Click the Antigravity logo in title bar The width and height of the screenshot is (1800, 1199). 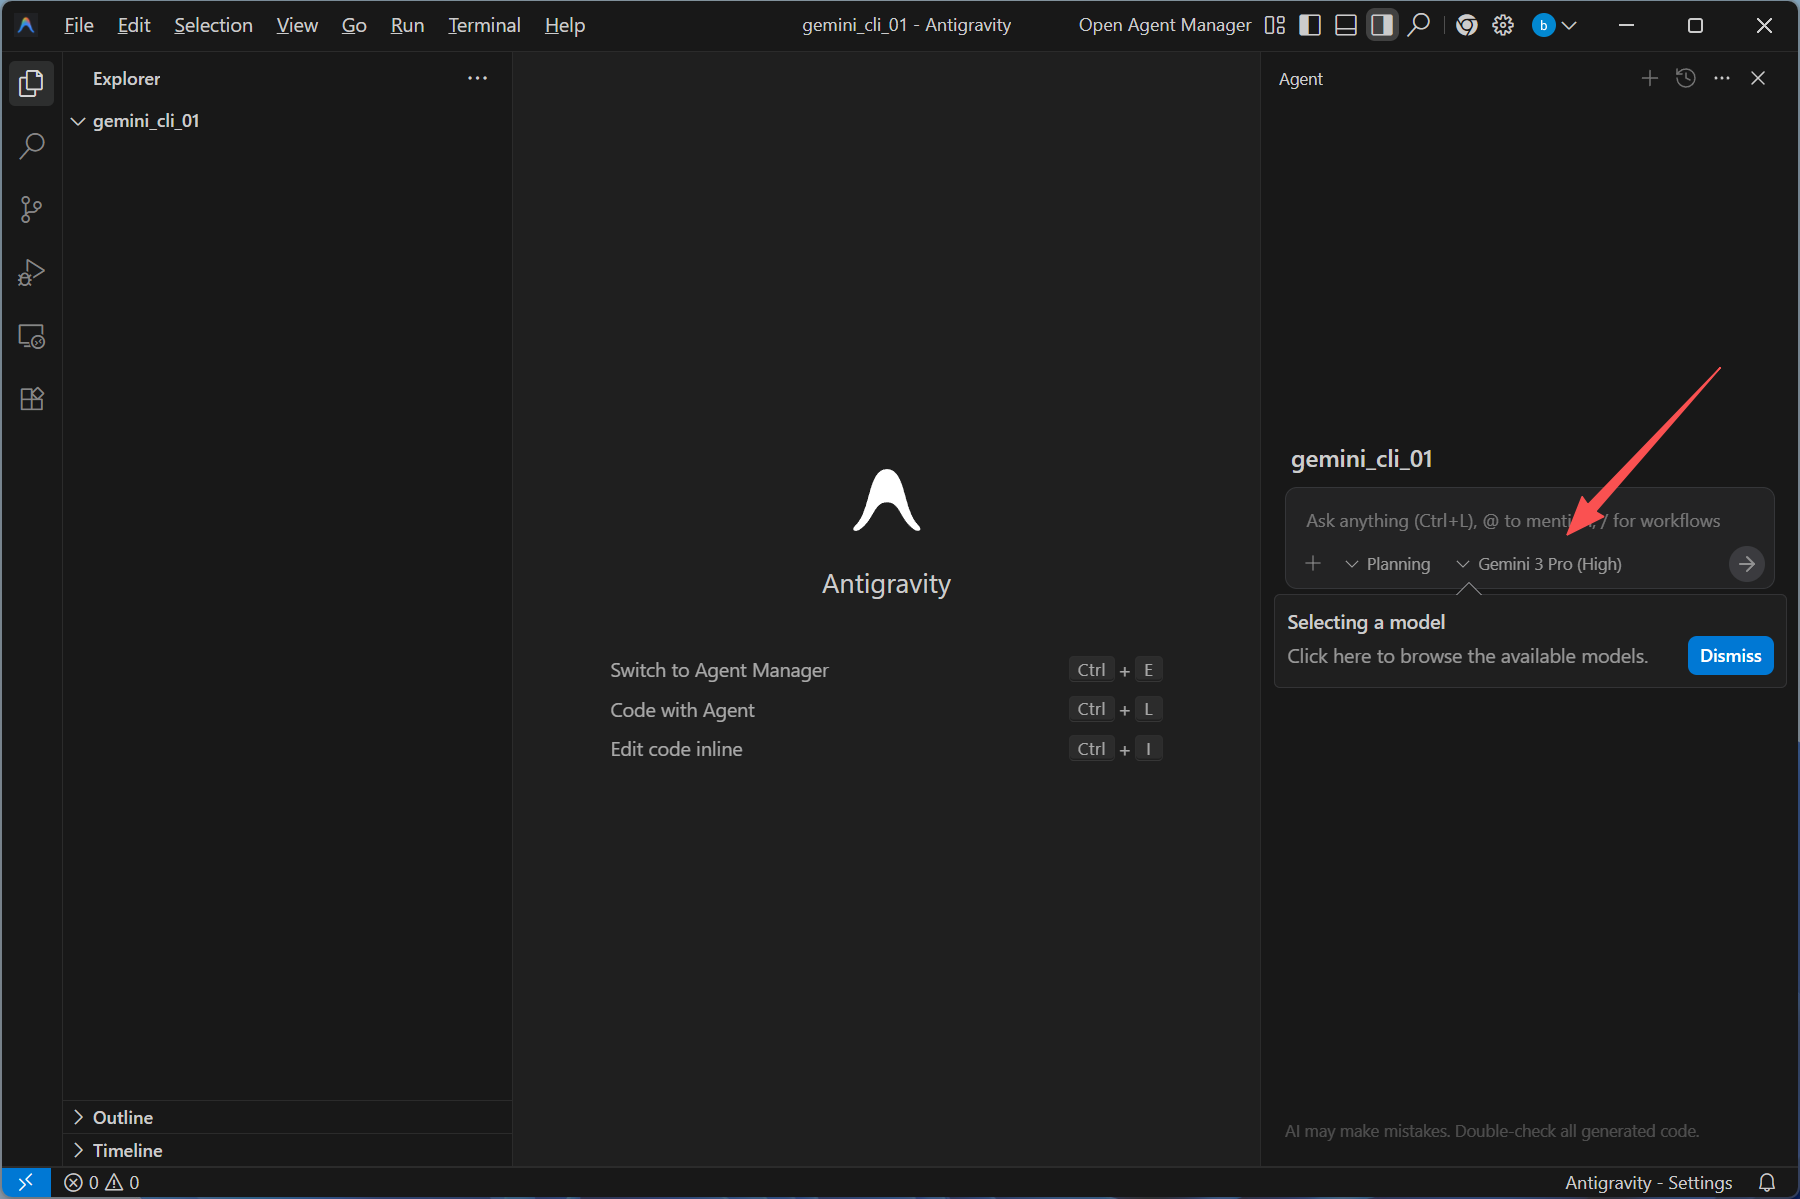27,25
